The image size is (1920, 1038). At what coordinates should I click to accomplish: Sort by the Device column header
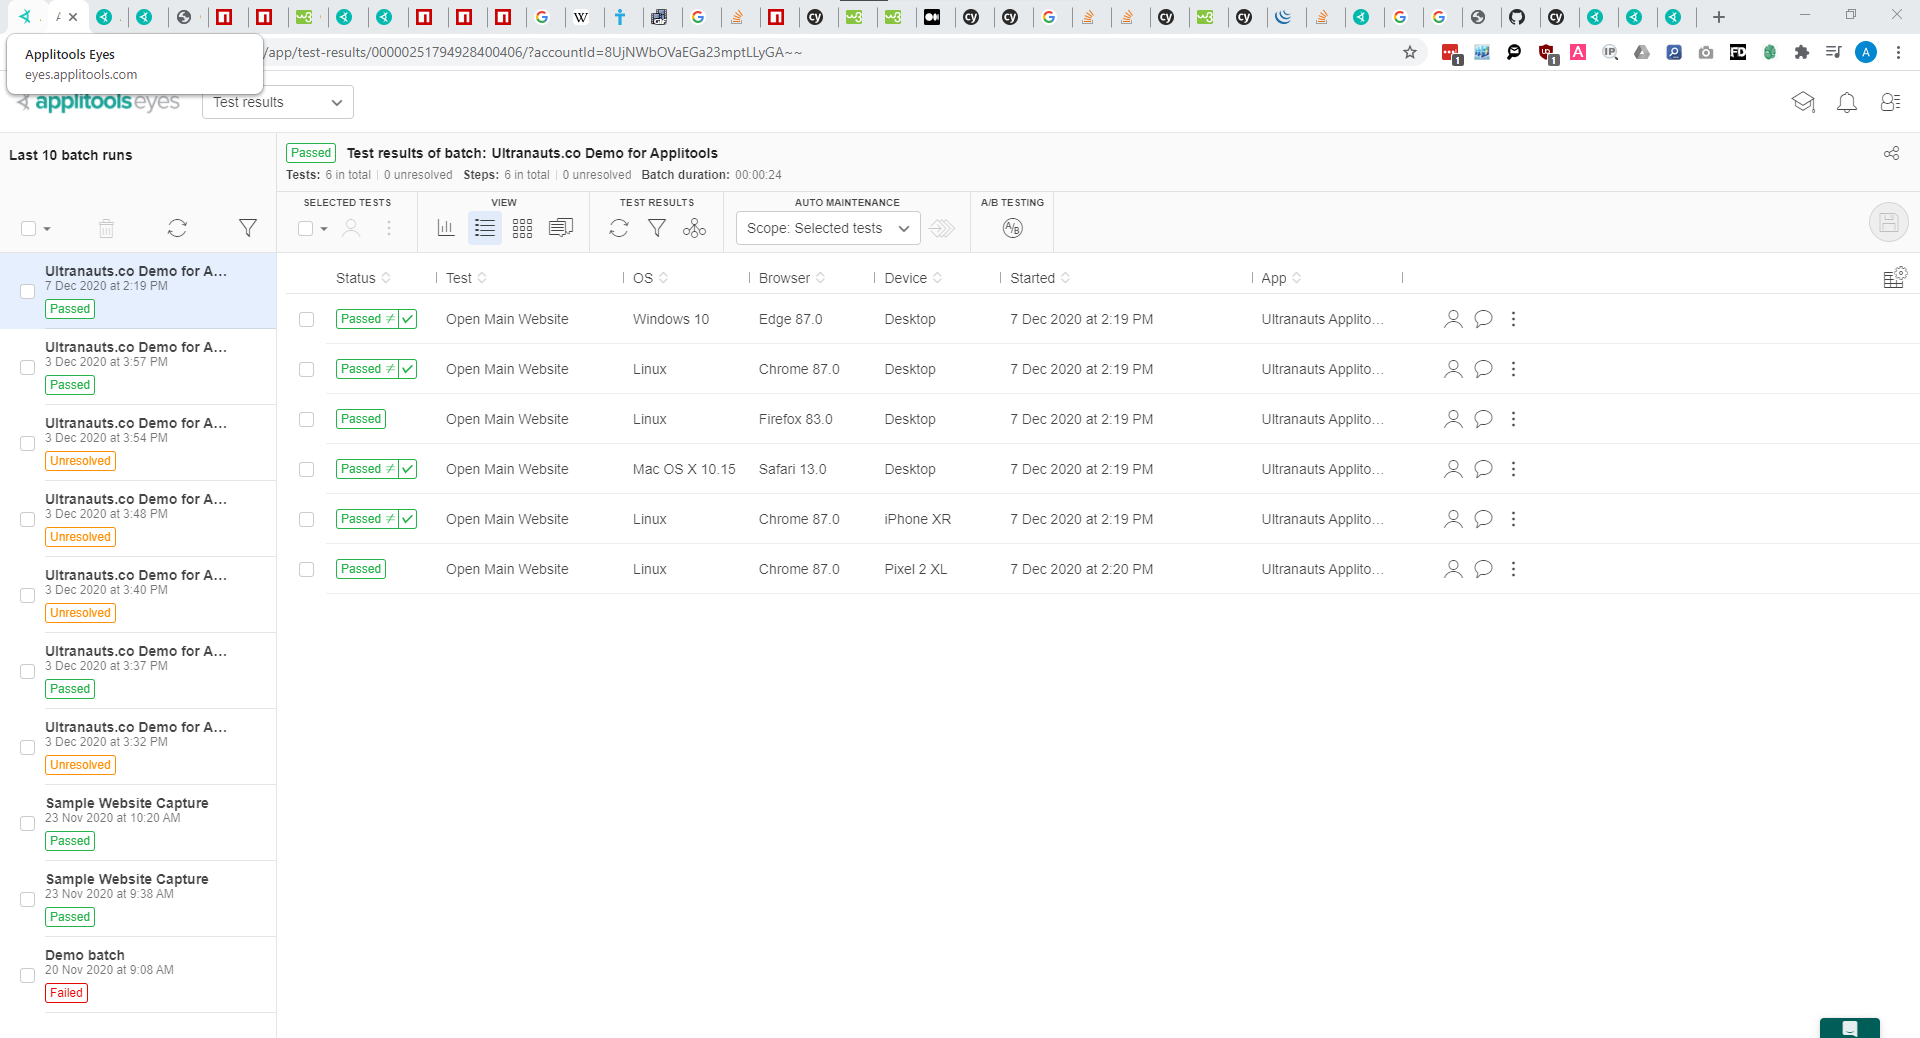coord(913,278)
